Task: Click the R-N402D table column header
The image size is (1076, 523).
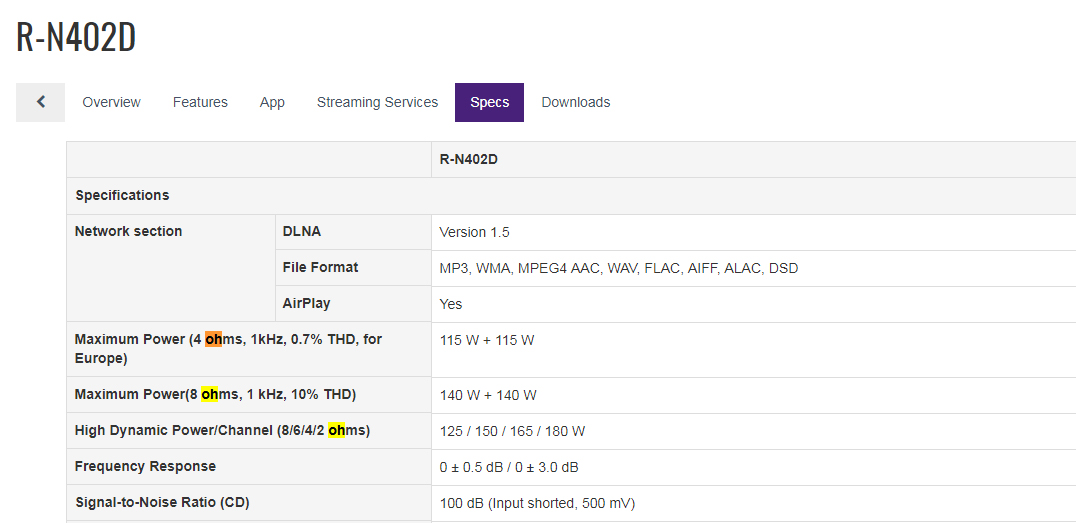Action: (468, 159)
